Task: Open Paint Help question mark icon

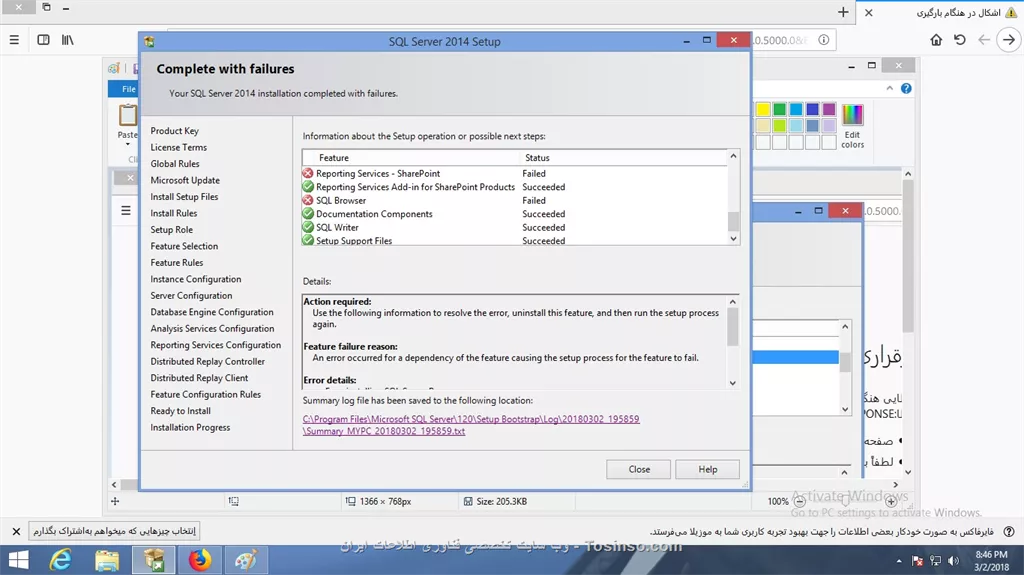Action: 906,88
